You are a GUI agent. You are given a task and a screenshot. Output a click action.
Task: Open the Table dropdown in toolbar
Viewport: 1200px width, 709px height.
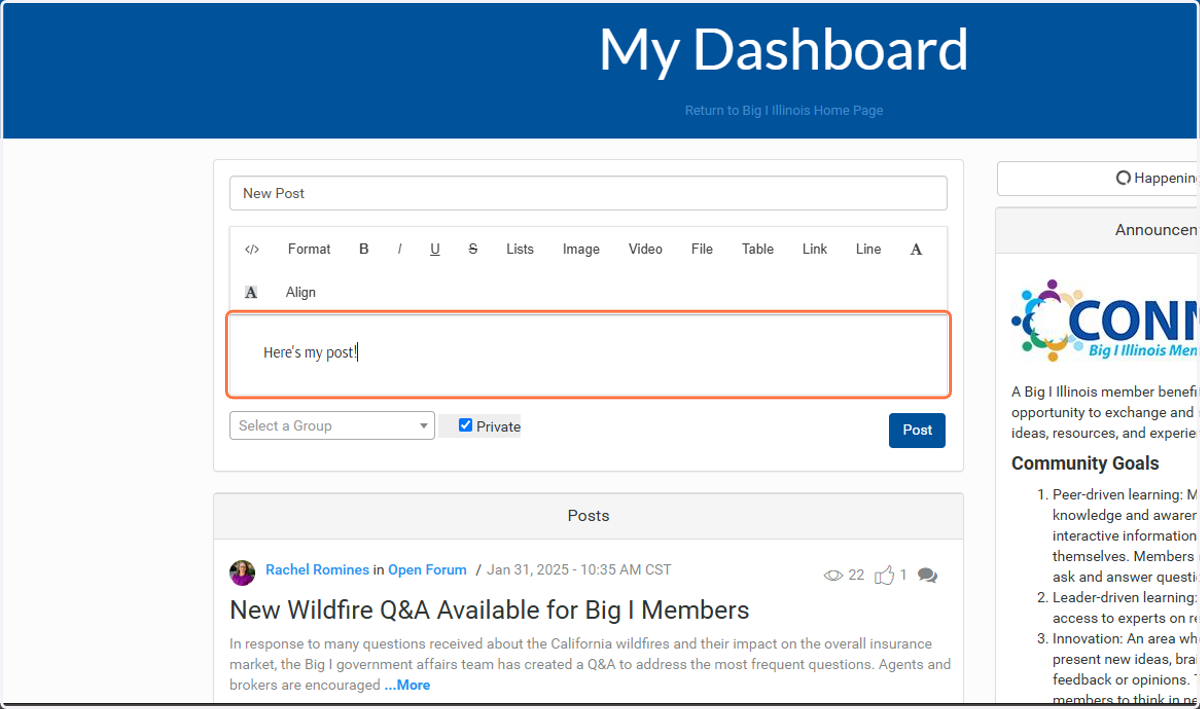pos(758,249)
